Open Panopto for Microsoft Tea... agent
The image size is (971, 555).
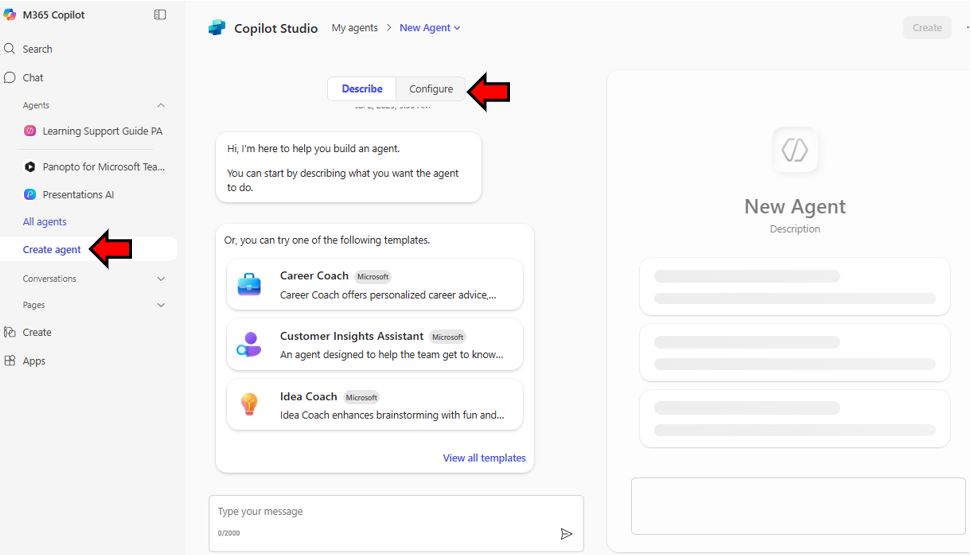point(103,167)
